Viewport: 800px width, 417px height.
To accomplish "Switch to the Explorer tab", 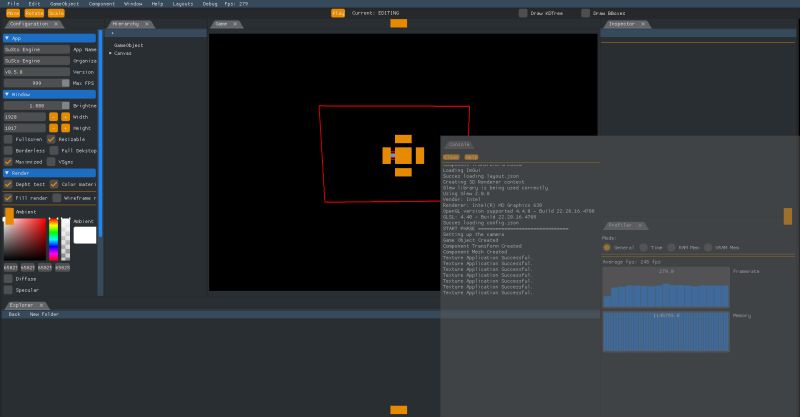I will click(21, 305).
